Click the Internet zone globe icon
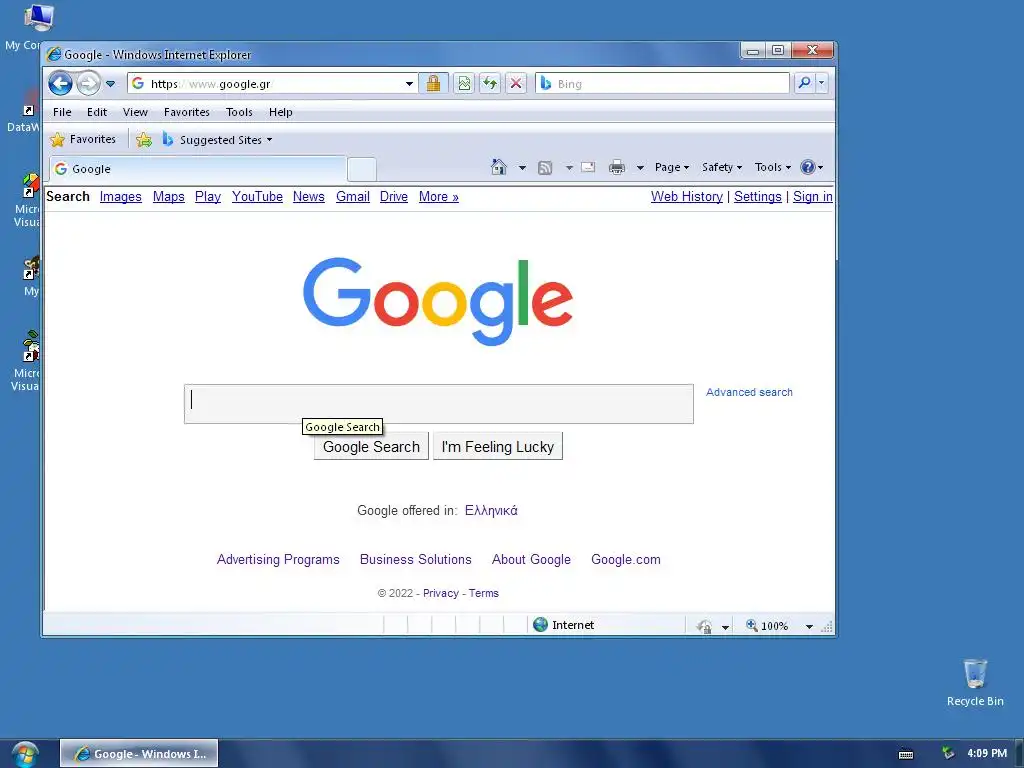This screenshot has width=1024, height=768. tap(540, 625)
